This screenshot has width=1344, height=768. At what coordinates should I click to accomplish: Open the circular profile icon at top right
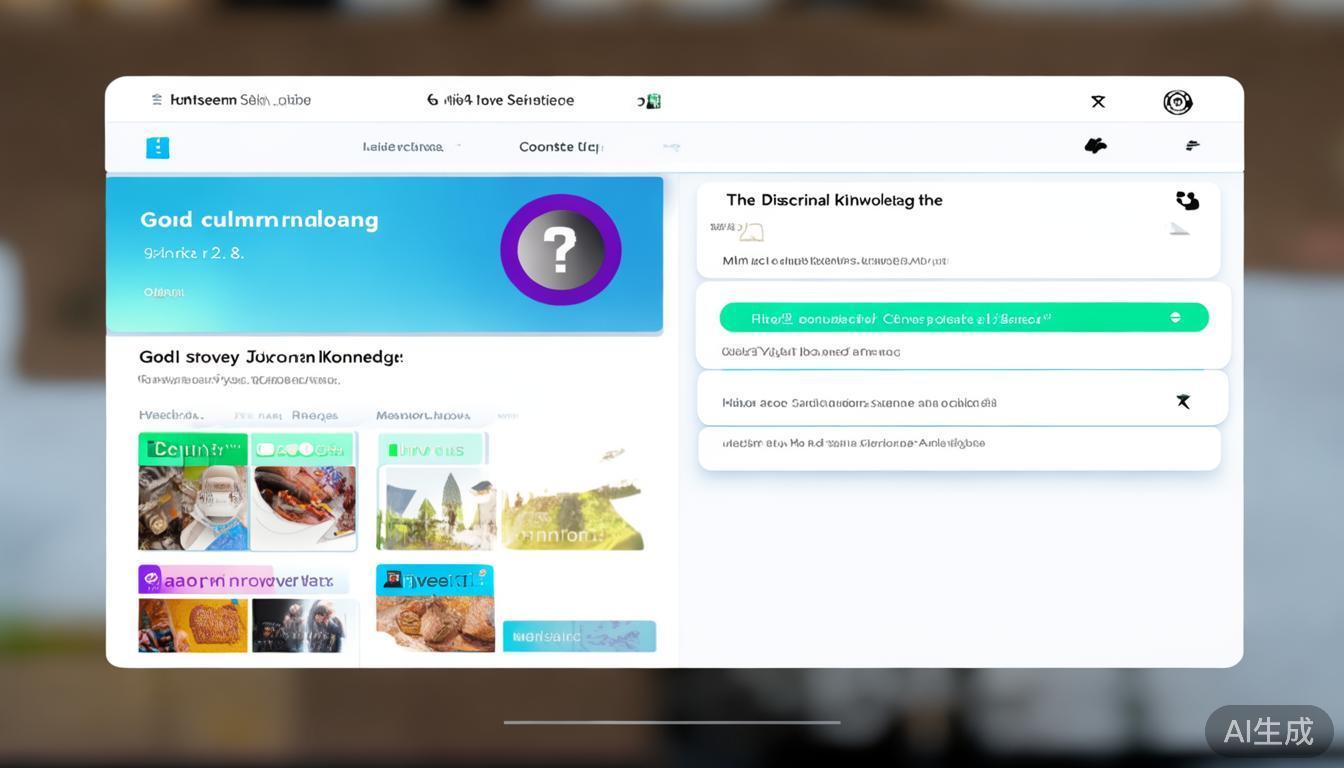(1177, 102)
